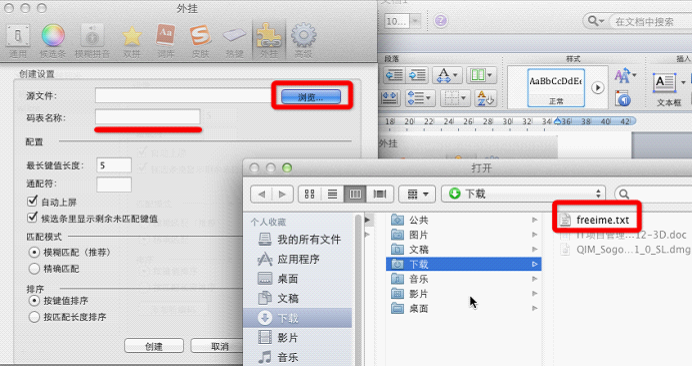Open the 候选条 color wheel tab

(x=53, y=41)
